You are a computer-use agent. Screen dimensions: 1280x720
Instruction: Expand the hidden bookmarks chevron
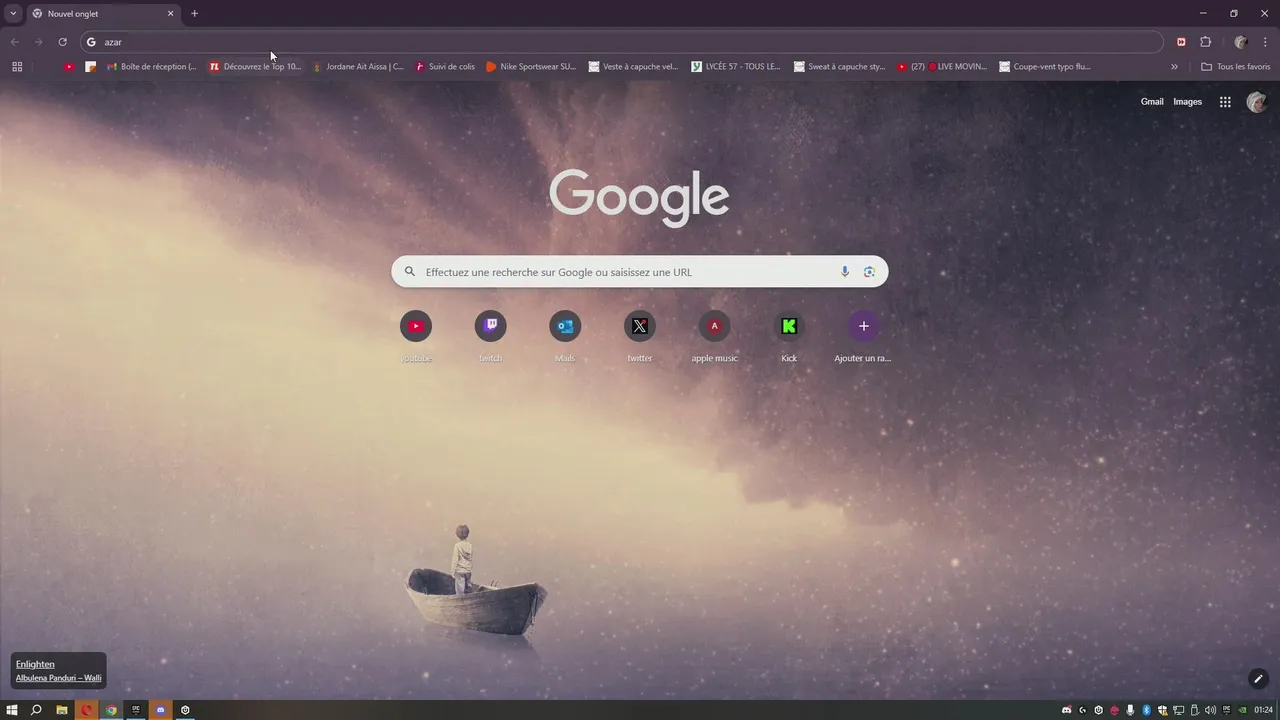coord(1174,67)
